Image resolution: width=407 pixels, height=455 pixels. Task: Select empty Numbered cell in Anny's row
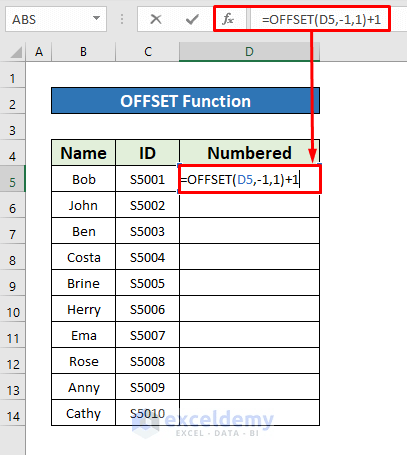(x=249, y=387)
